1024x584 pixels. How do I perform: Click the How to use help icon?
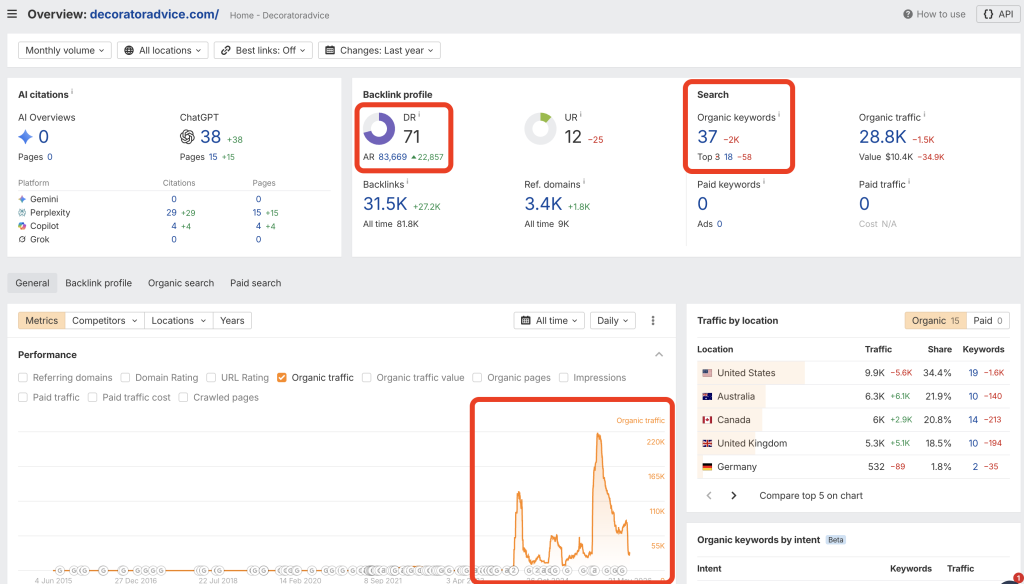click(907, 14)
